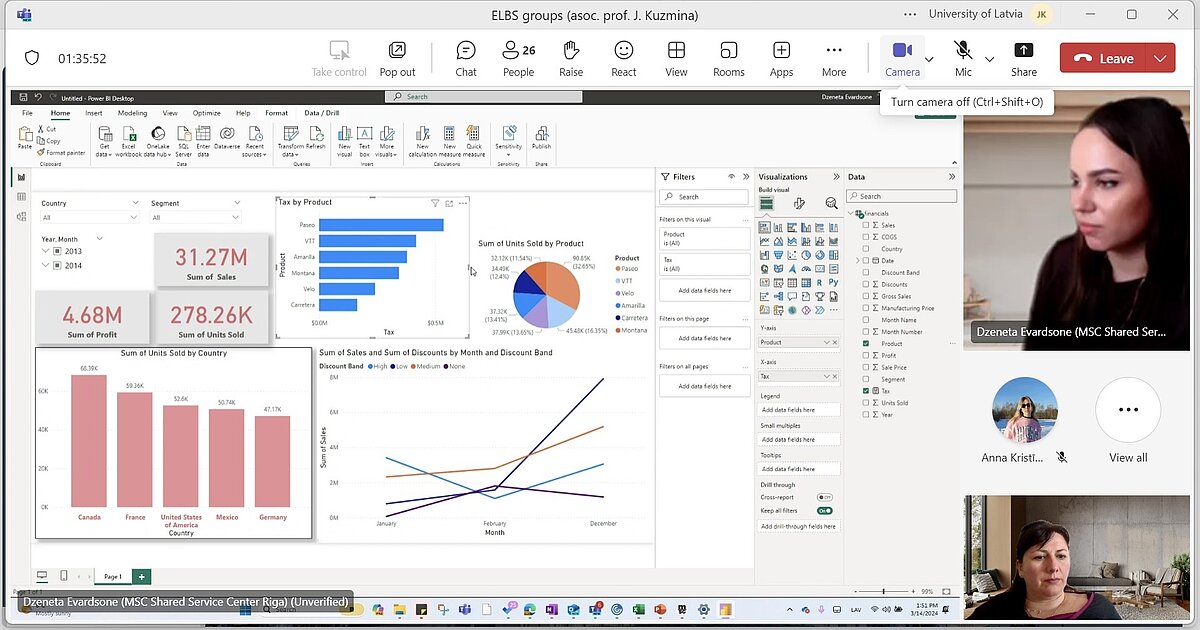Insert a Text box from ribbon

pyautogui.click(x=365, y=140)
